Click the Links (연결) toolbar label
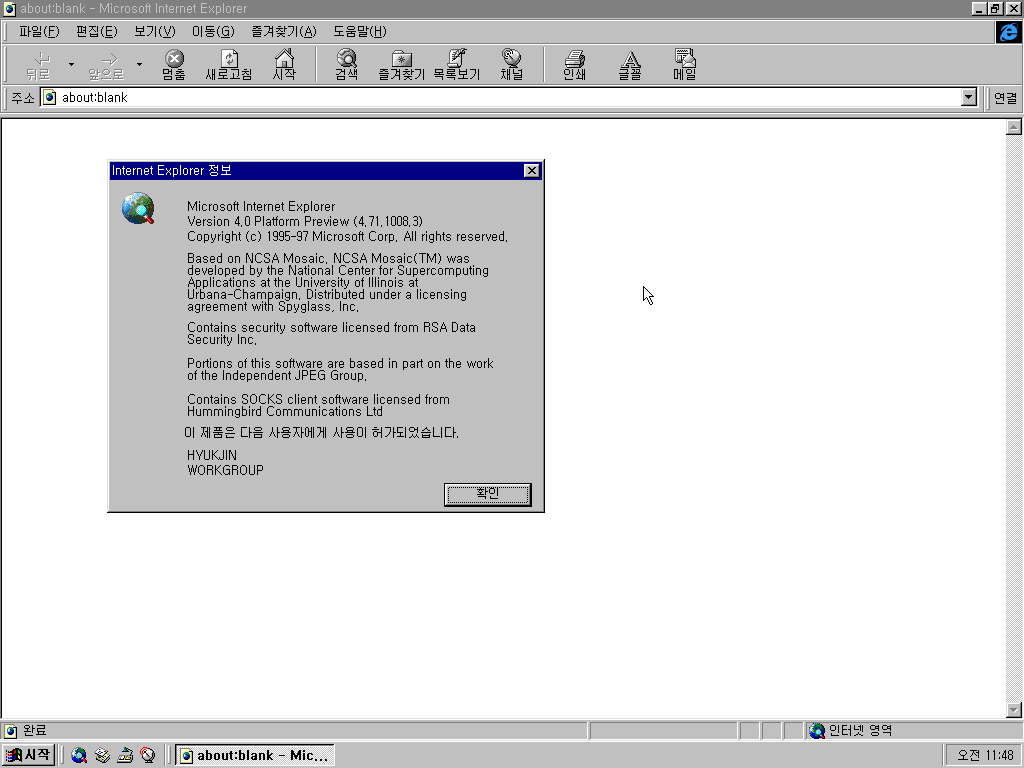The width and height of the screenshot is (1024, 768). pos(1005,98)
